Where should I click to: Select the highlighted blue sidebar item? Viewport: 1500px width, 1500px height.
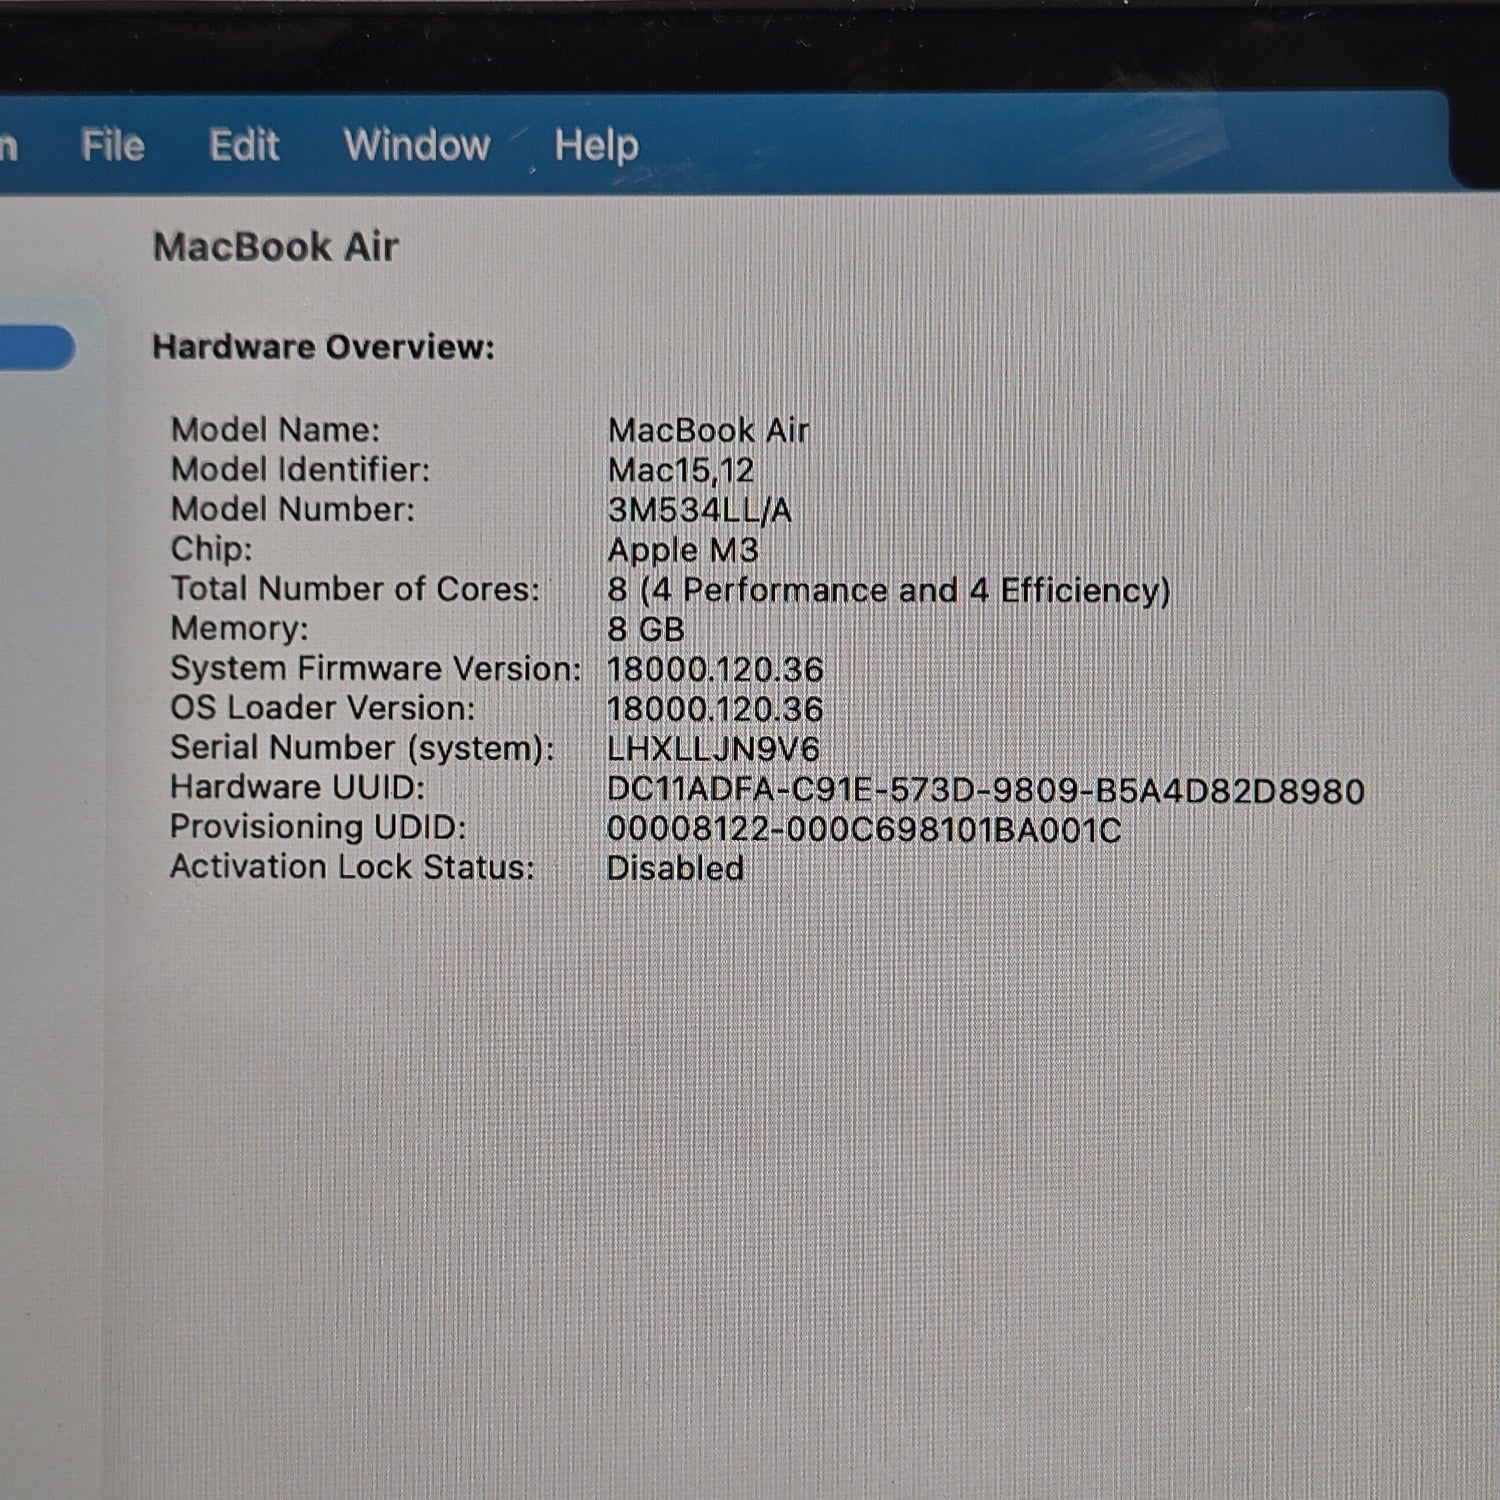(x=37, y=347)
